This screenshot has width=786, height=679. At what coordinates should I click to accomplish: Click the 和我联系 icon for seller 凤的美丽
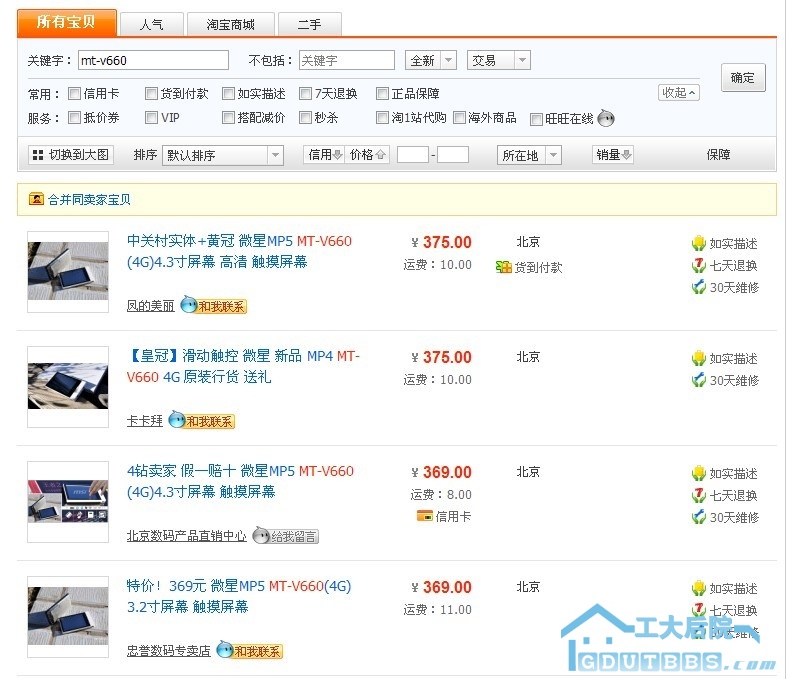pyautogui.click(x=214, y=305)
